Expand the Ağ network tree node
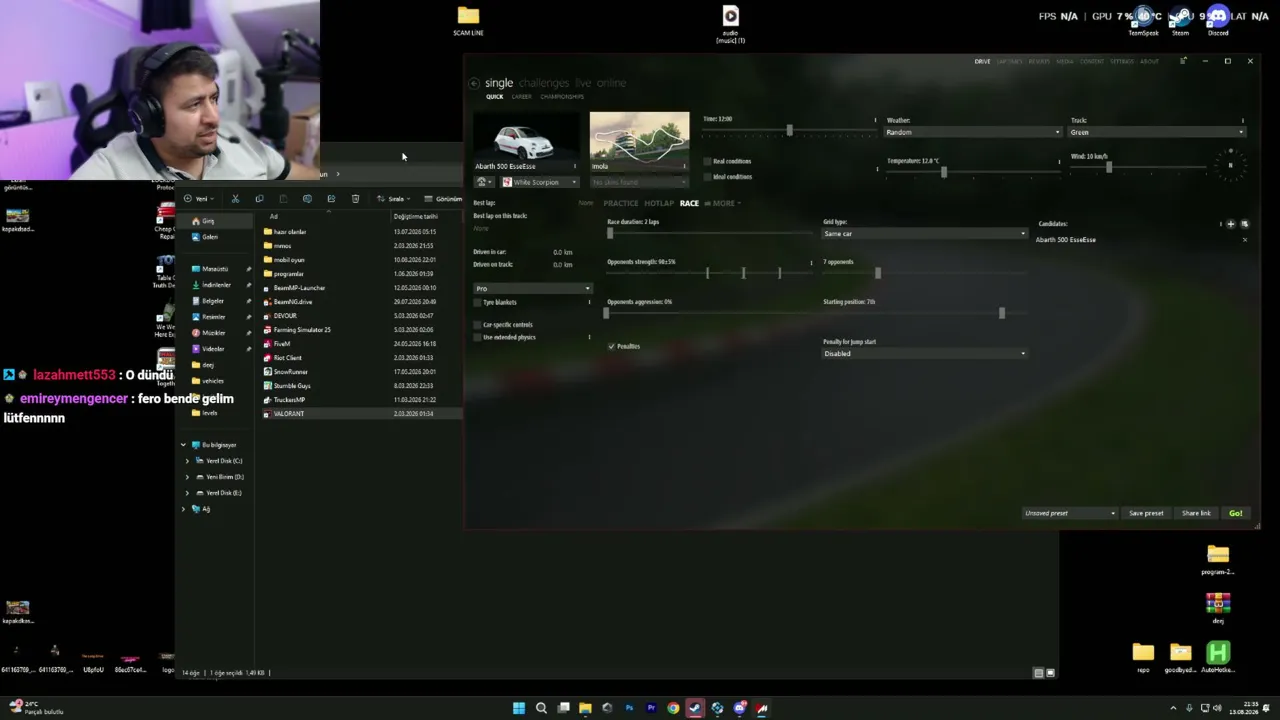The image size is (1280, 720). pyautogui.click(x=183, y=509)
